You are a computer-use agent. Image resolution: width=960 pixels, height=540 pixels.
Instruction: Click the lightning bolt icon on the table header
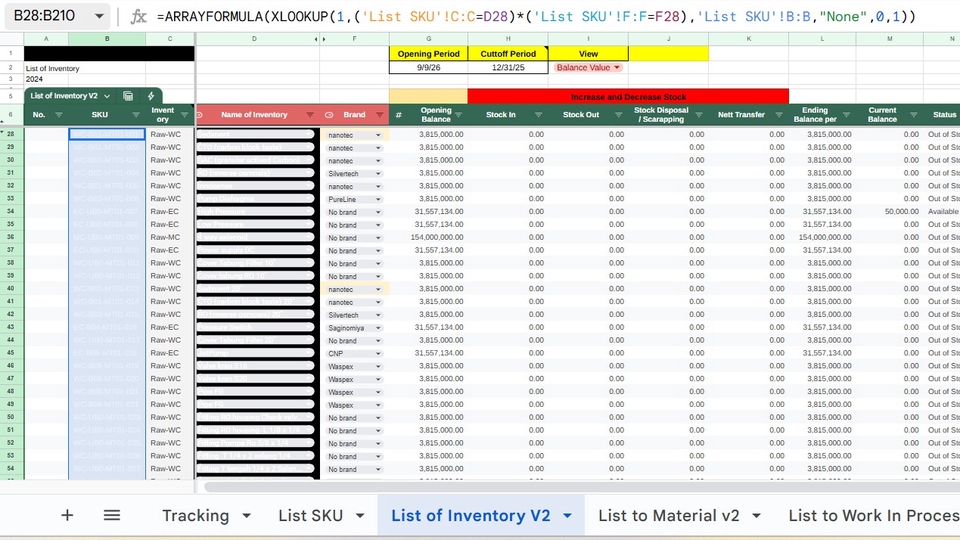point(151,96)
